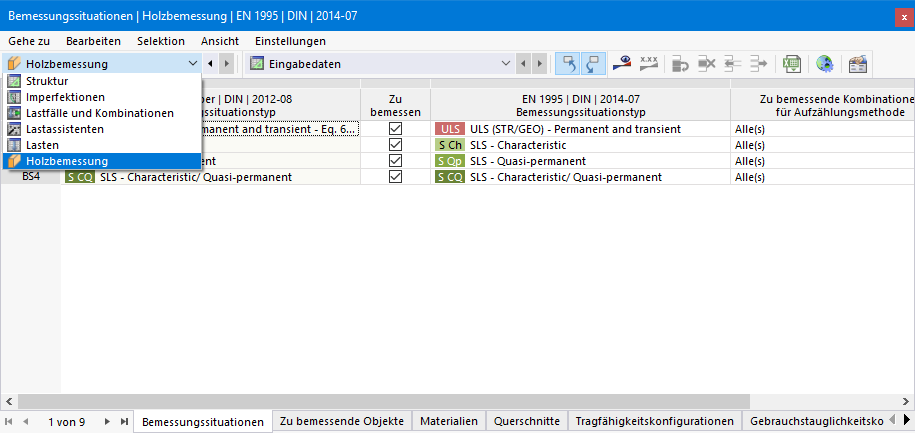This screenshot has width=915, height=433.
Task: Open the Ansicht menu
Action: pyautogui.click(x=220, y=41)
